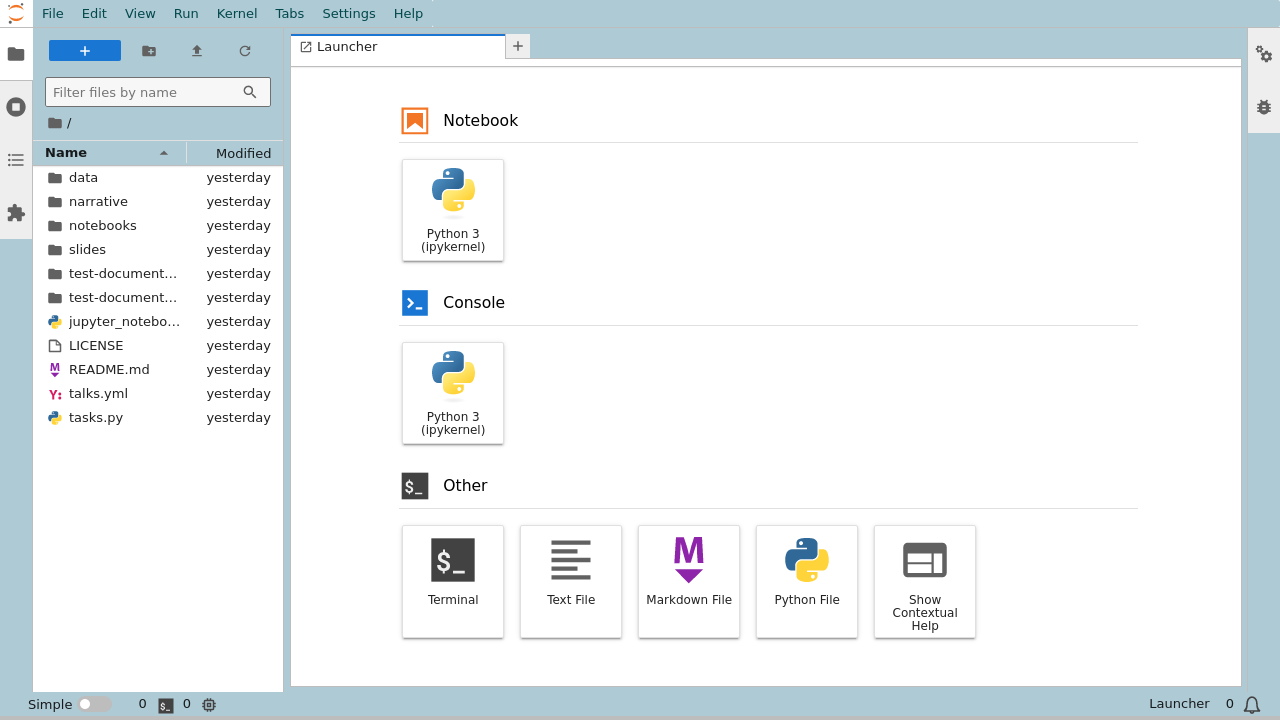This screenshot has height=720, width=1280.
Task: Create a new Python File
Action: click(807, 581)
